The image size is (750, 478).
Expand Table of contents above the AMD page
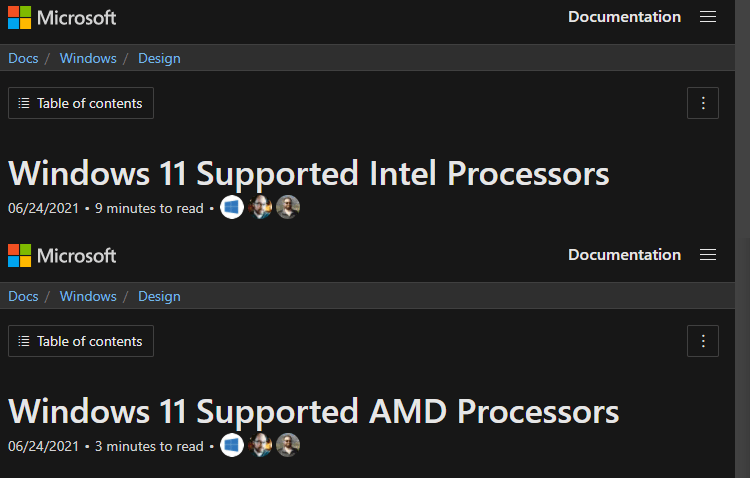(81, 341)
